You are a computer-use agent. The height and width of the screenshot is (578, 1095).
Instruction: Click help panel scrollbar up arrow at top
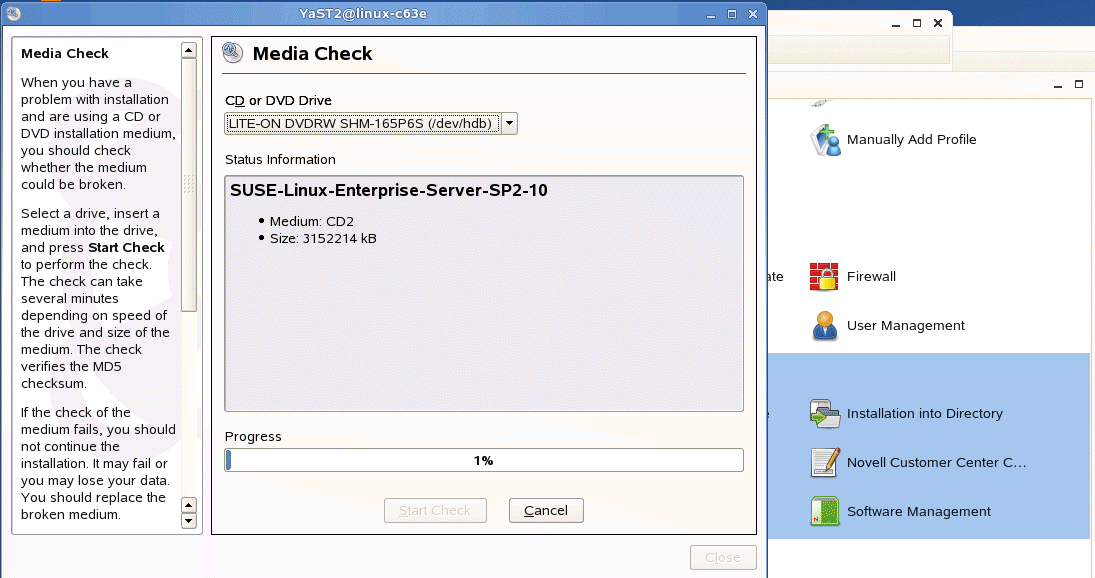coord(189,50)
